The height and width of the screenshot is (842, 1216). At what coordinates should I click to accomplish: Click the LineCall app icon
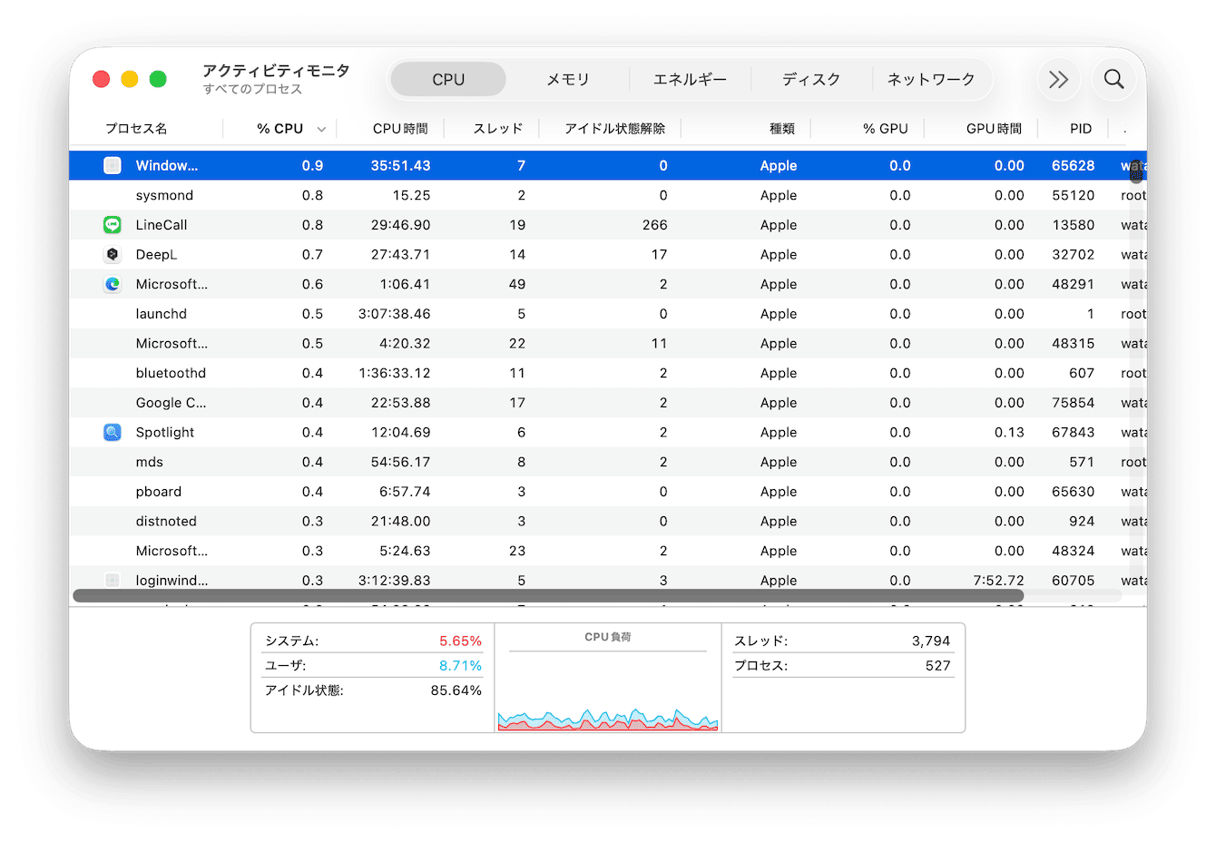pos(111,224)
